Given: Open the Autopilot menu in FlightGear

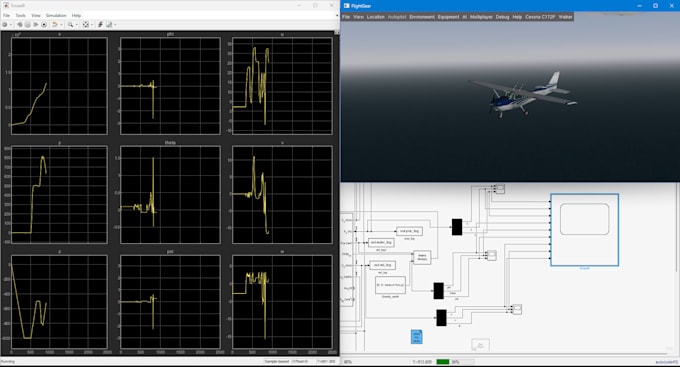Looking at the screenshot, I should (x=397, y=17).
